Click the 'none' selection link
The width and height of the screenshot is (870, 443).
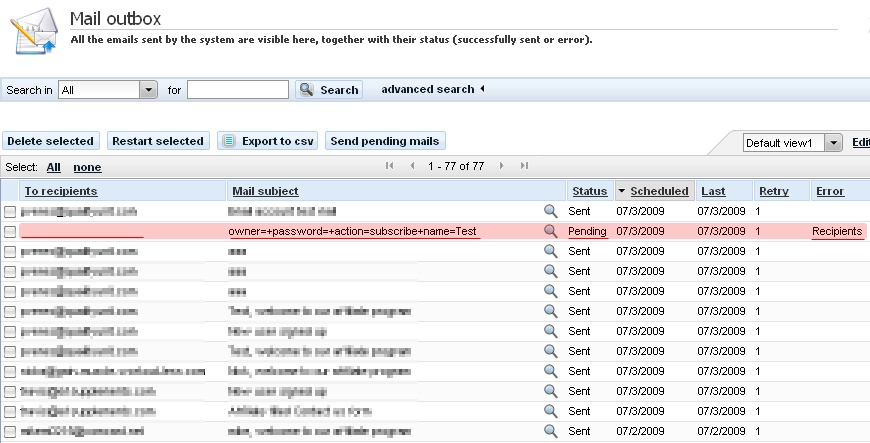coord(87,167)
